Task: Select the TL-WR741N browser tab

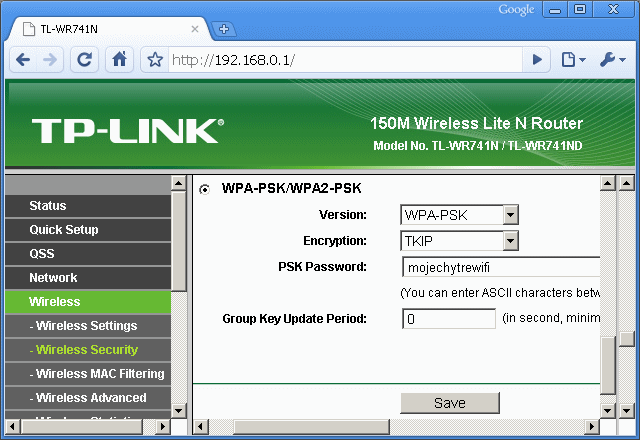Action: pos(108,29)
